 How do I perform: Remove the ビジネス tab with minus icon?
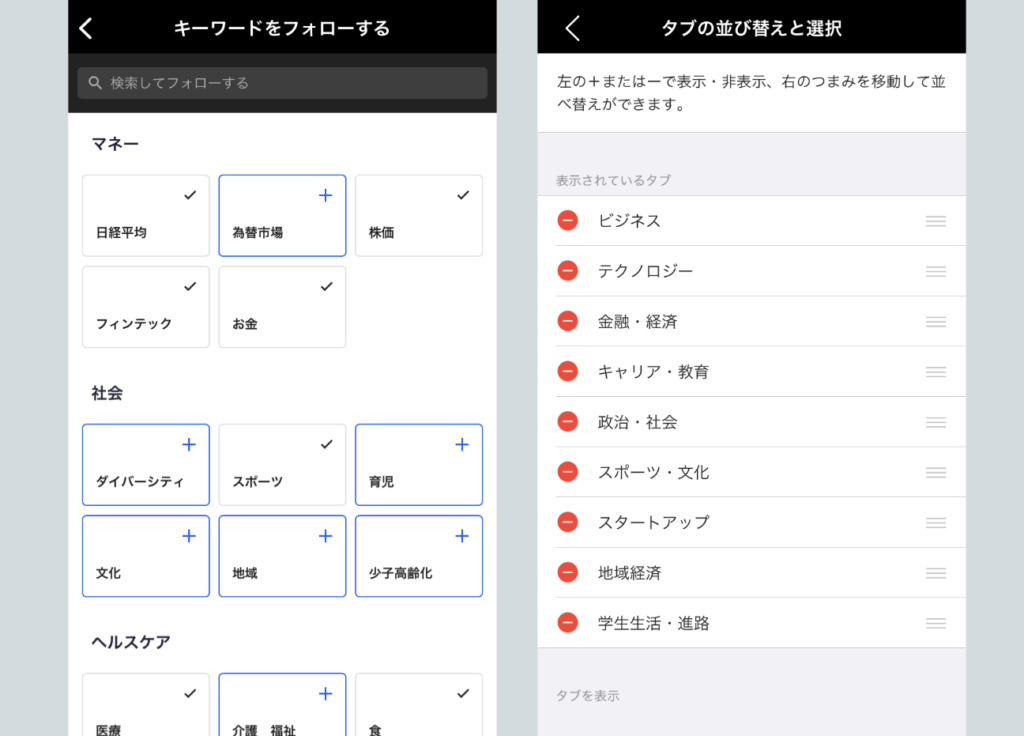(568, 221)
